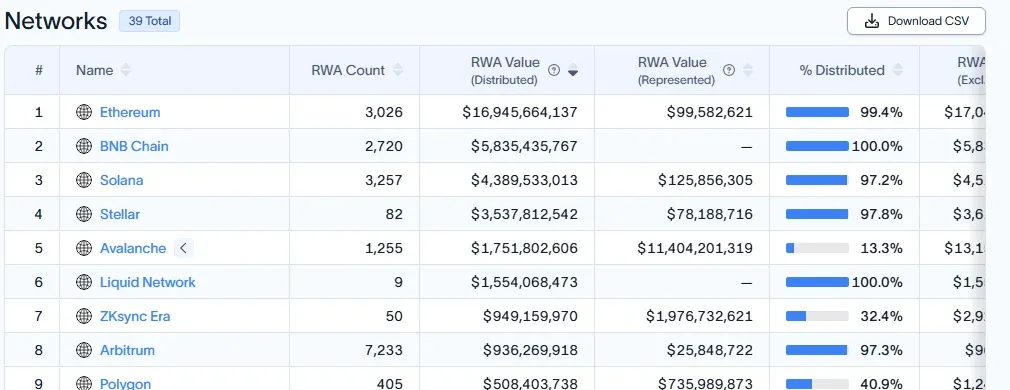
Task: Click the globe icon beside ZKsync Era
Action: (84, 316)
